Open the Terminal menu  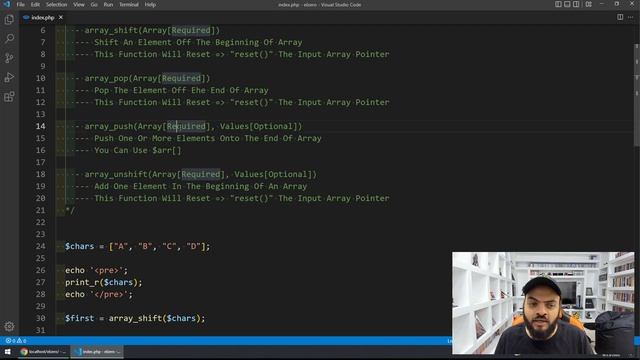pyautogui.click(x=129, y=4)
